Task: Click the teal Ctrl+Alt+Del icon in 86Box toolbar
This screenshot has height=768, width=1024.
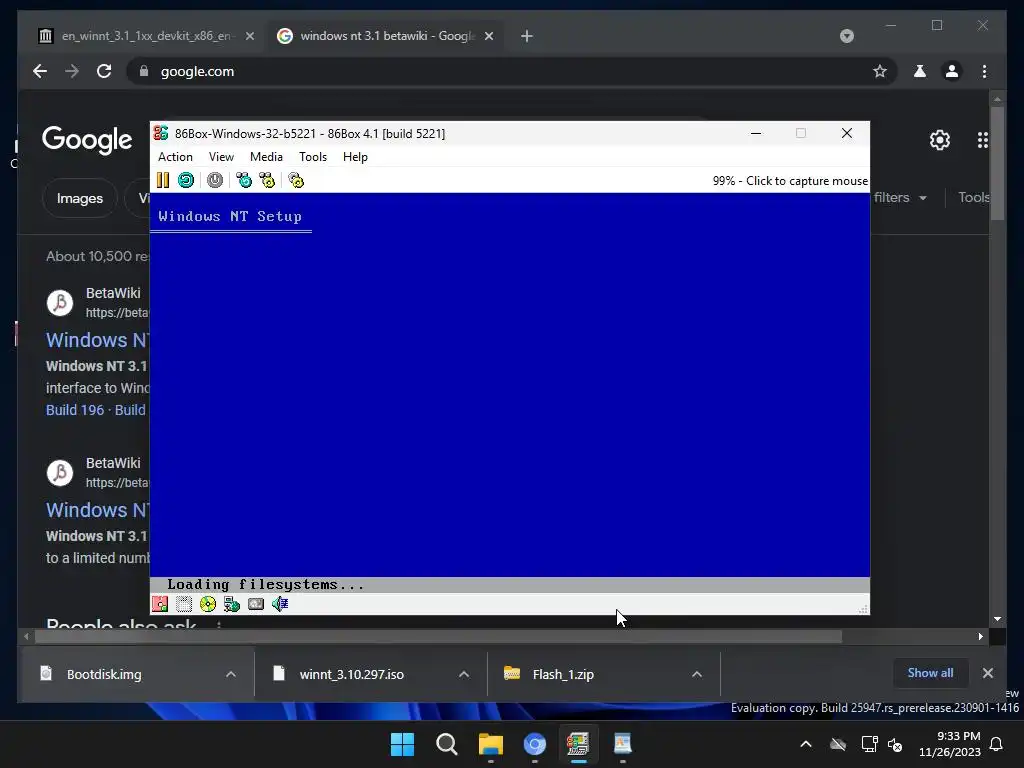Action: (x=244, y=180)
